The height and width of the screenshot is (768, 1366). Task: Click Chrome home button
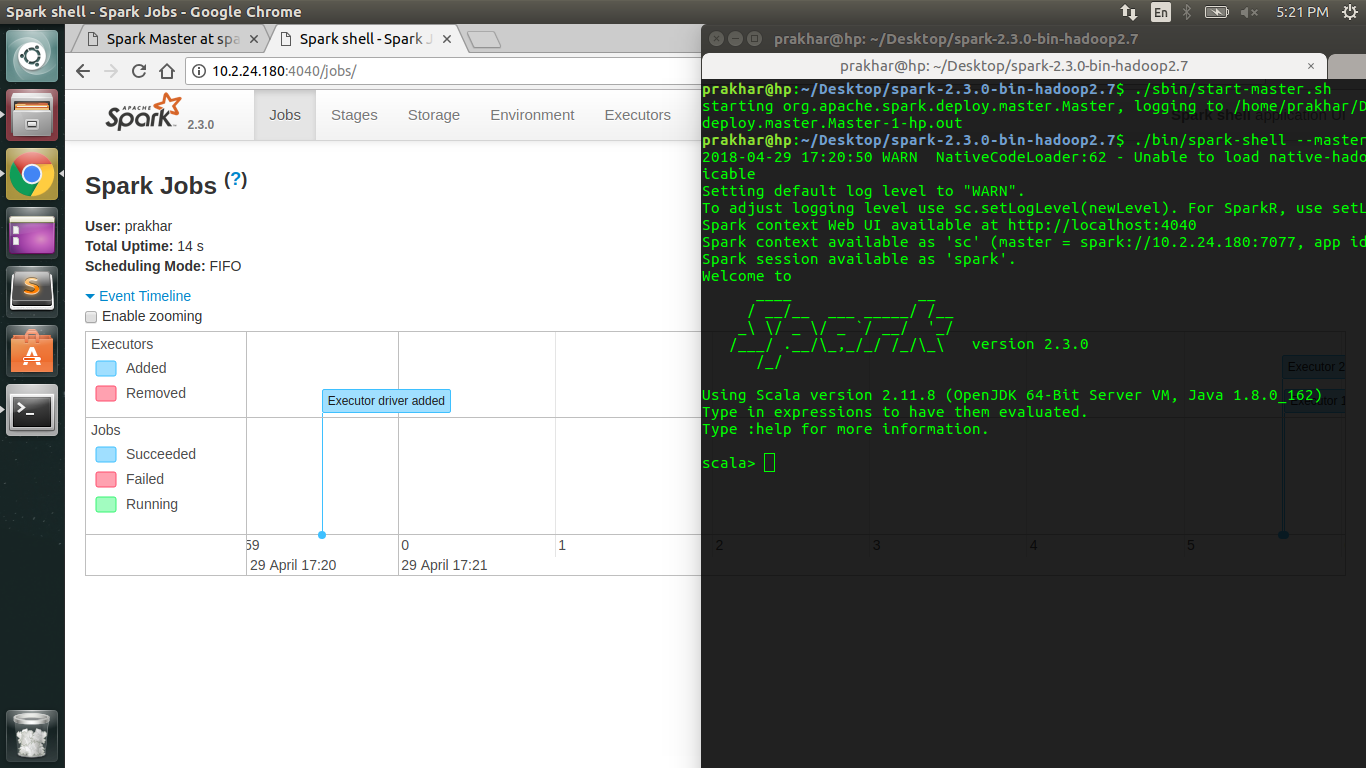[166, 71]
